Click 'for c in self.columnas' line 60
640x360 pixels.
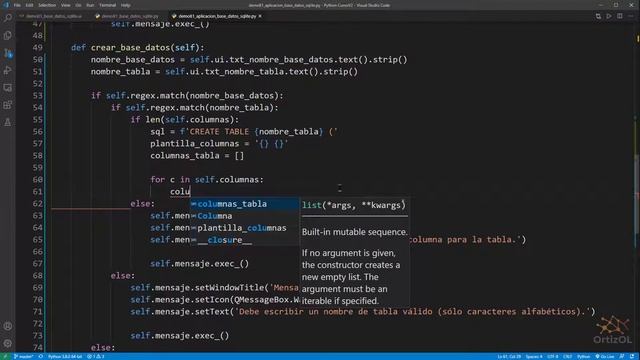[x=207, y=180]
